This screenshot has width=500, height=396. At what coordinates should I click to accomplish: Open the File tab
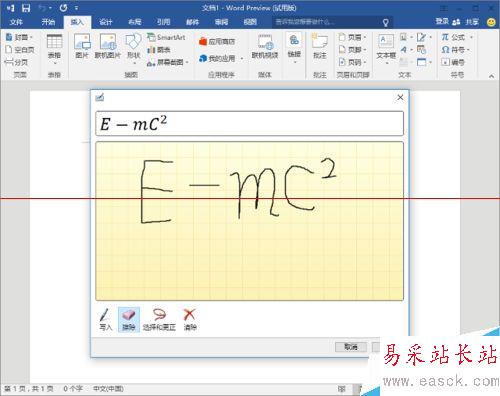16,22
